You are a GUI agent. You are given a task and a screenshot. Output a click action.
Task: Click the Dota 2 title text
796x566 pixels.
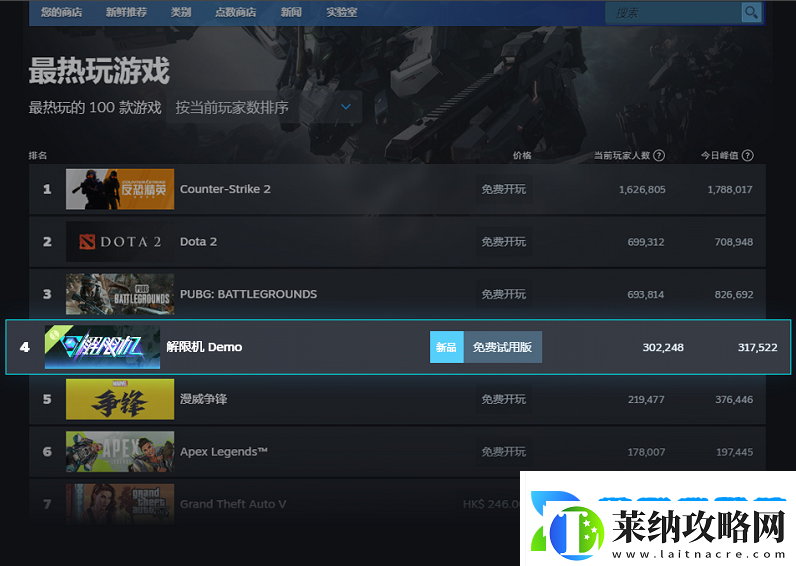coord(198,242)
